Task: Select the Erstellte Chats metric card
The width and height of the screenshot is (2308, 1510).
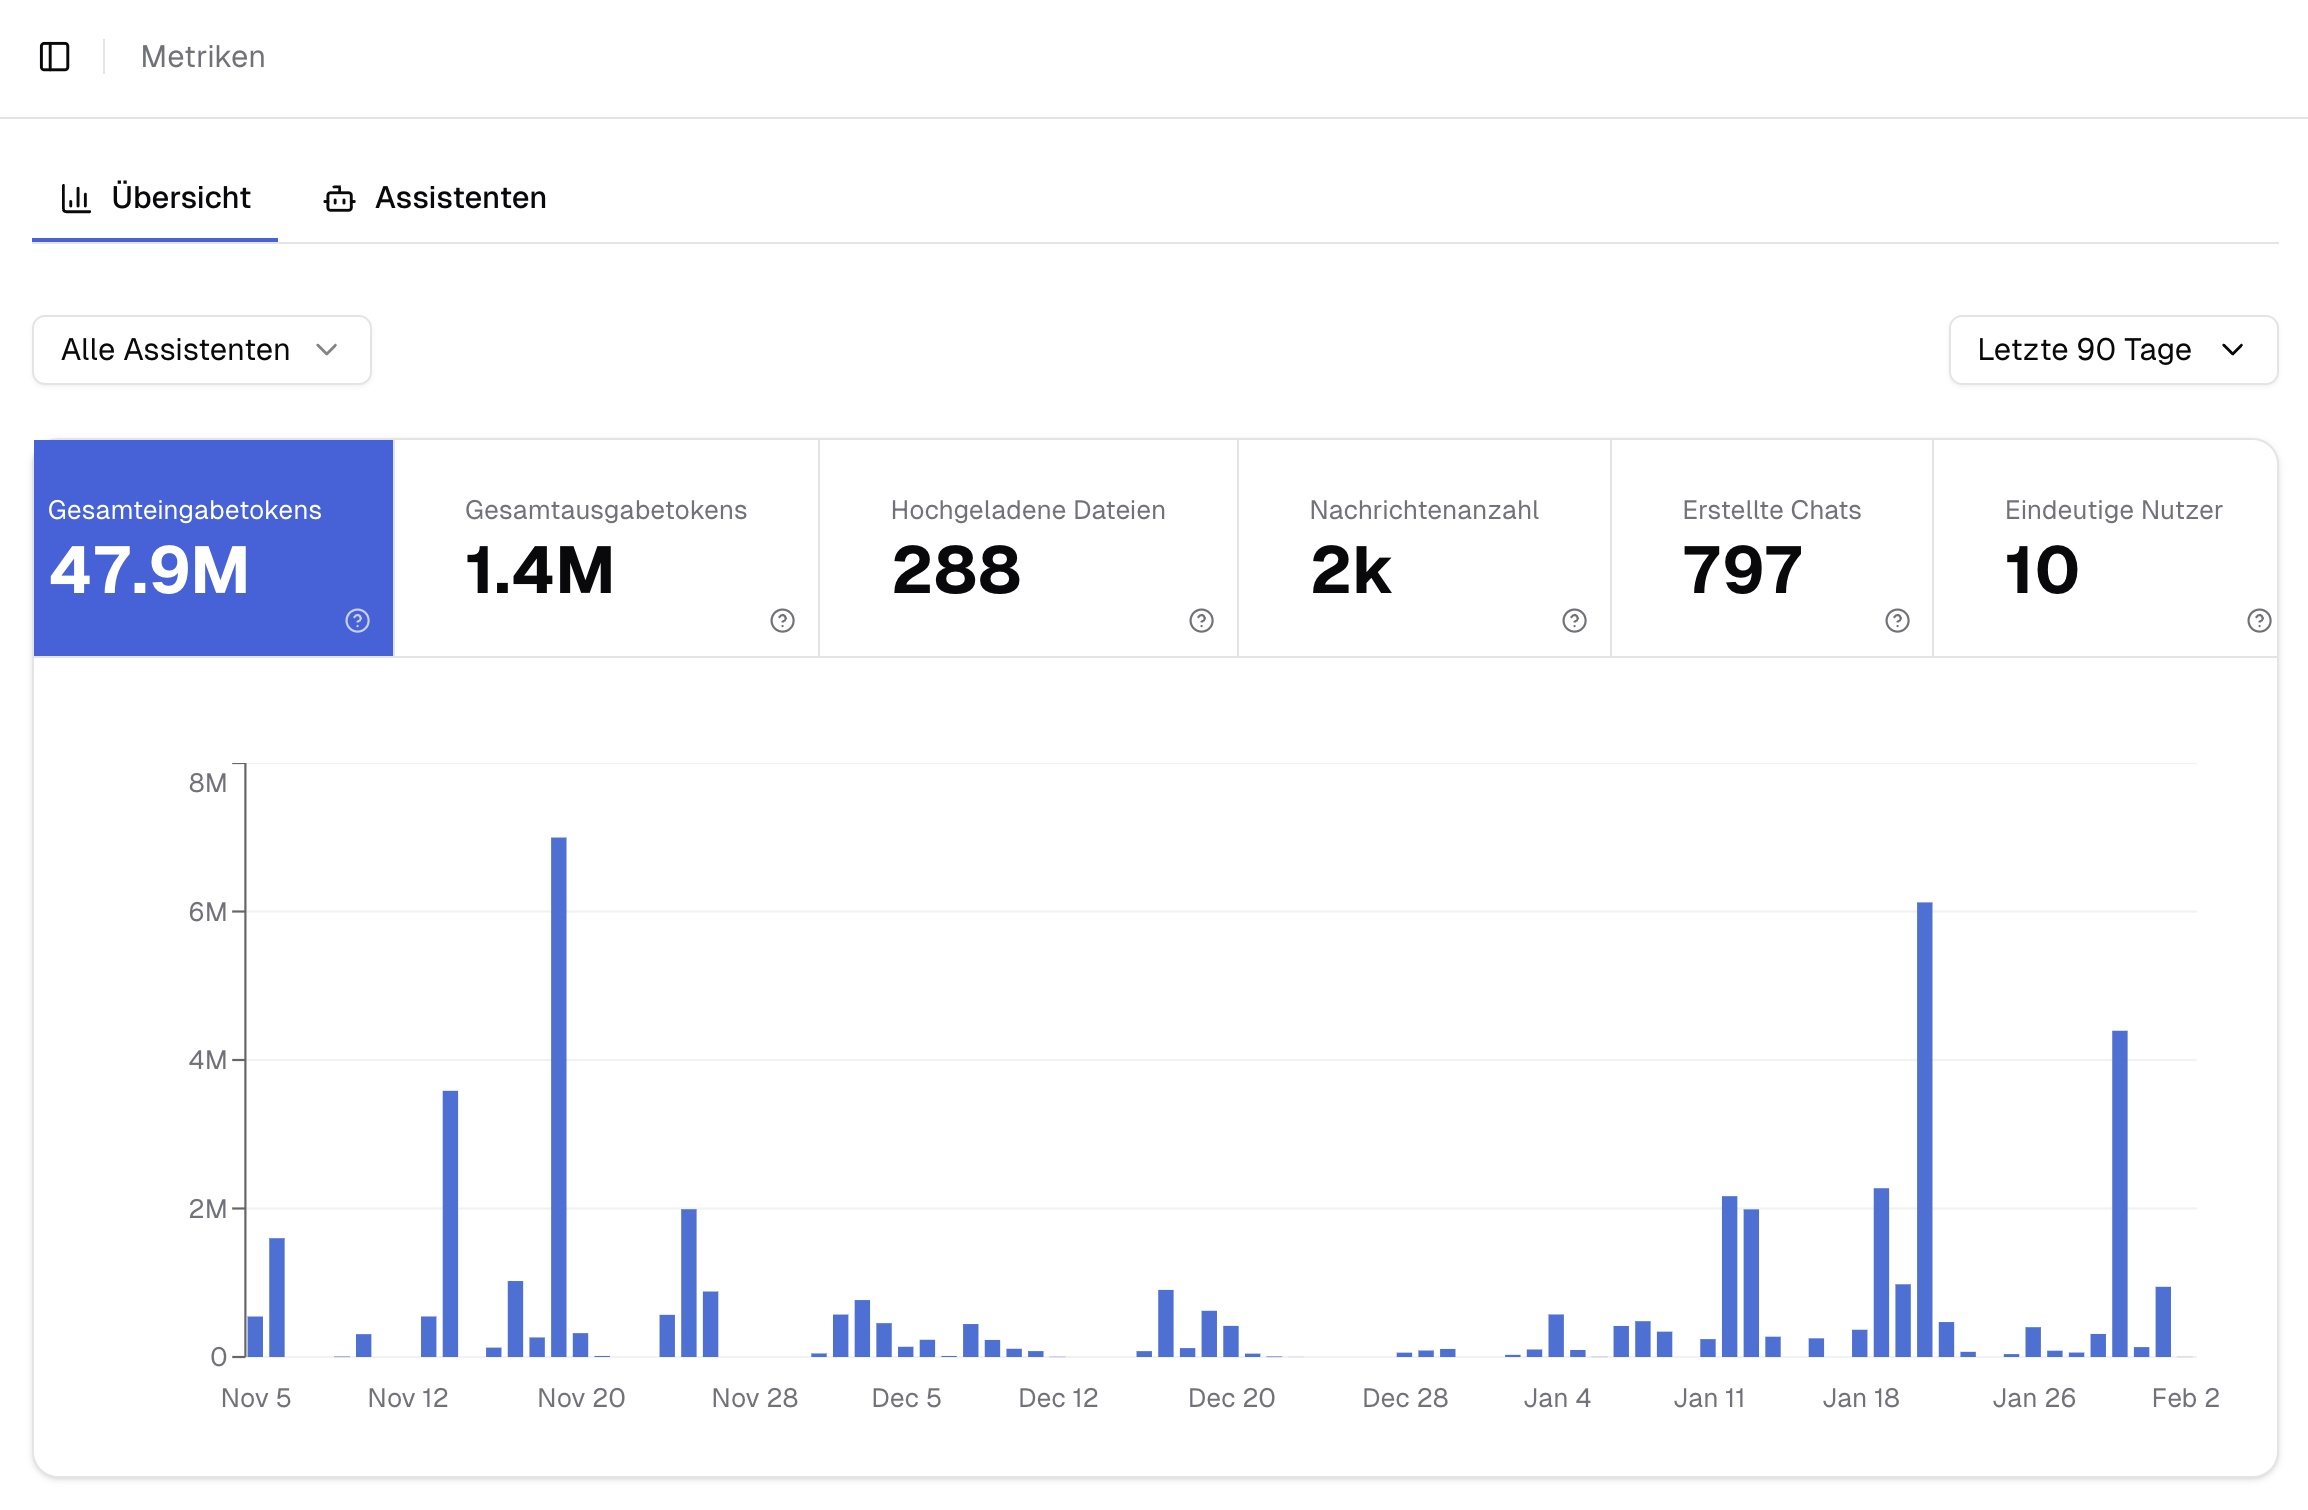Action: (x=1771, y=548)
